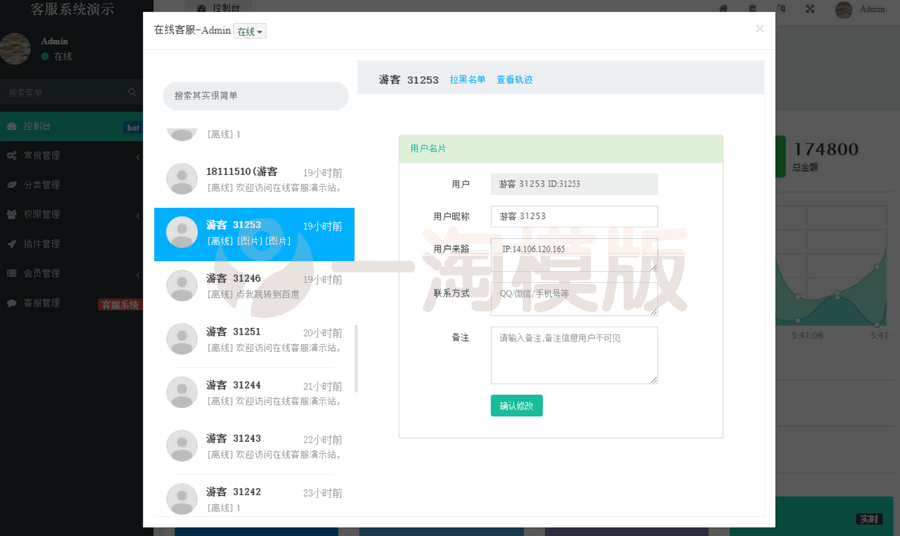Click the 查看轨迹 view track link
The image size is (900, 536).
[514, 80]
